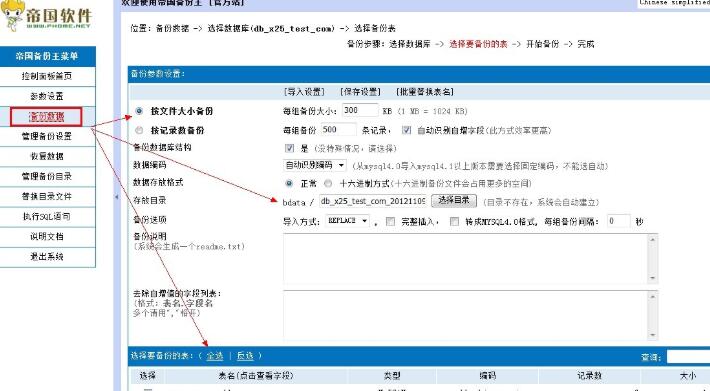Open the 自动识别编码 dropdown
710x391 pixels.
tap(315, 165)
